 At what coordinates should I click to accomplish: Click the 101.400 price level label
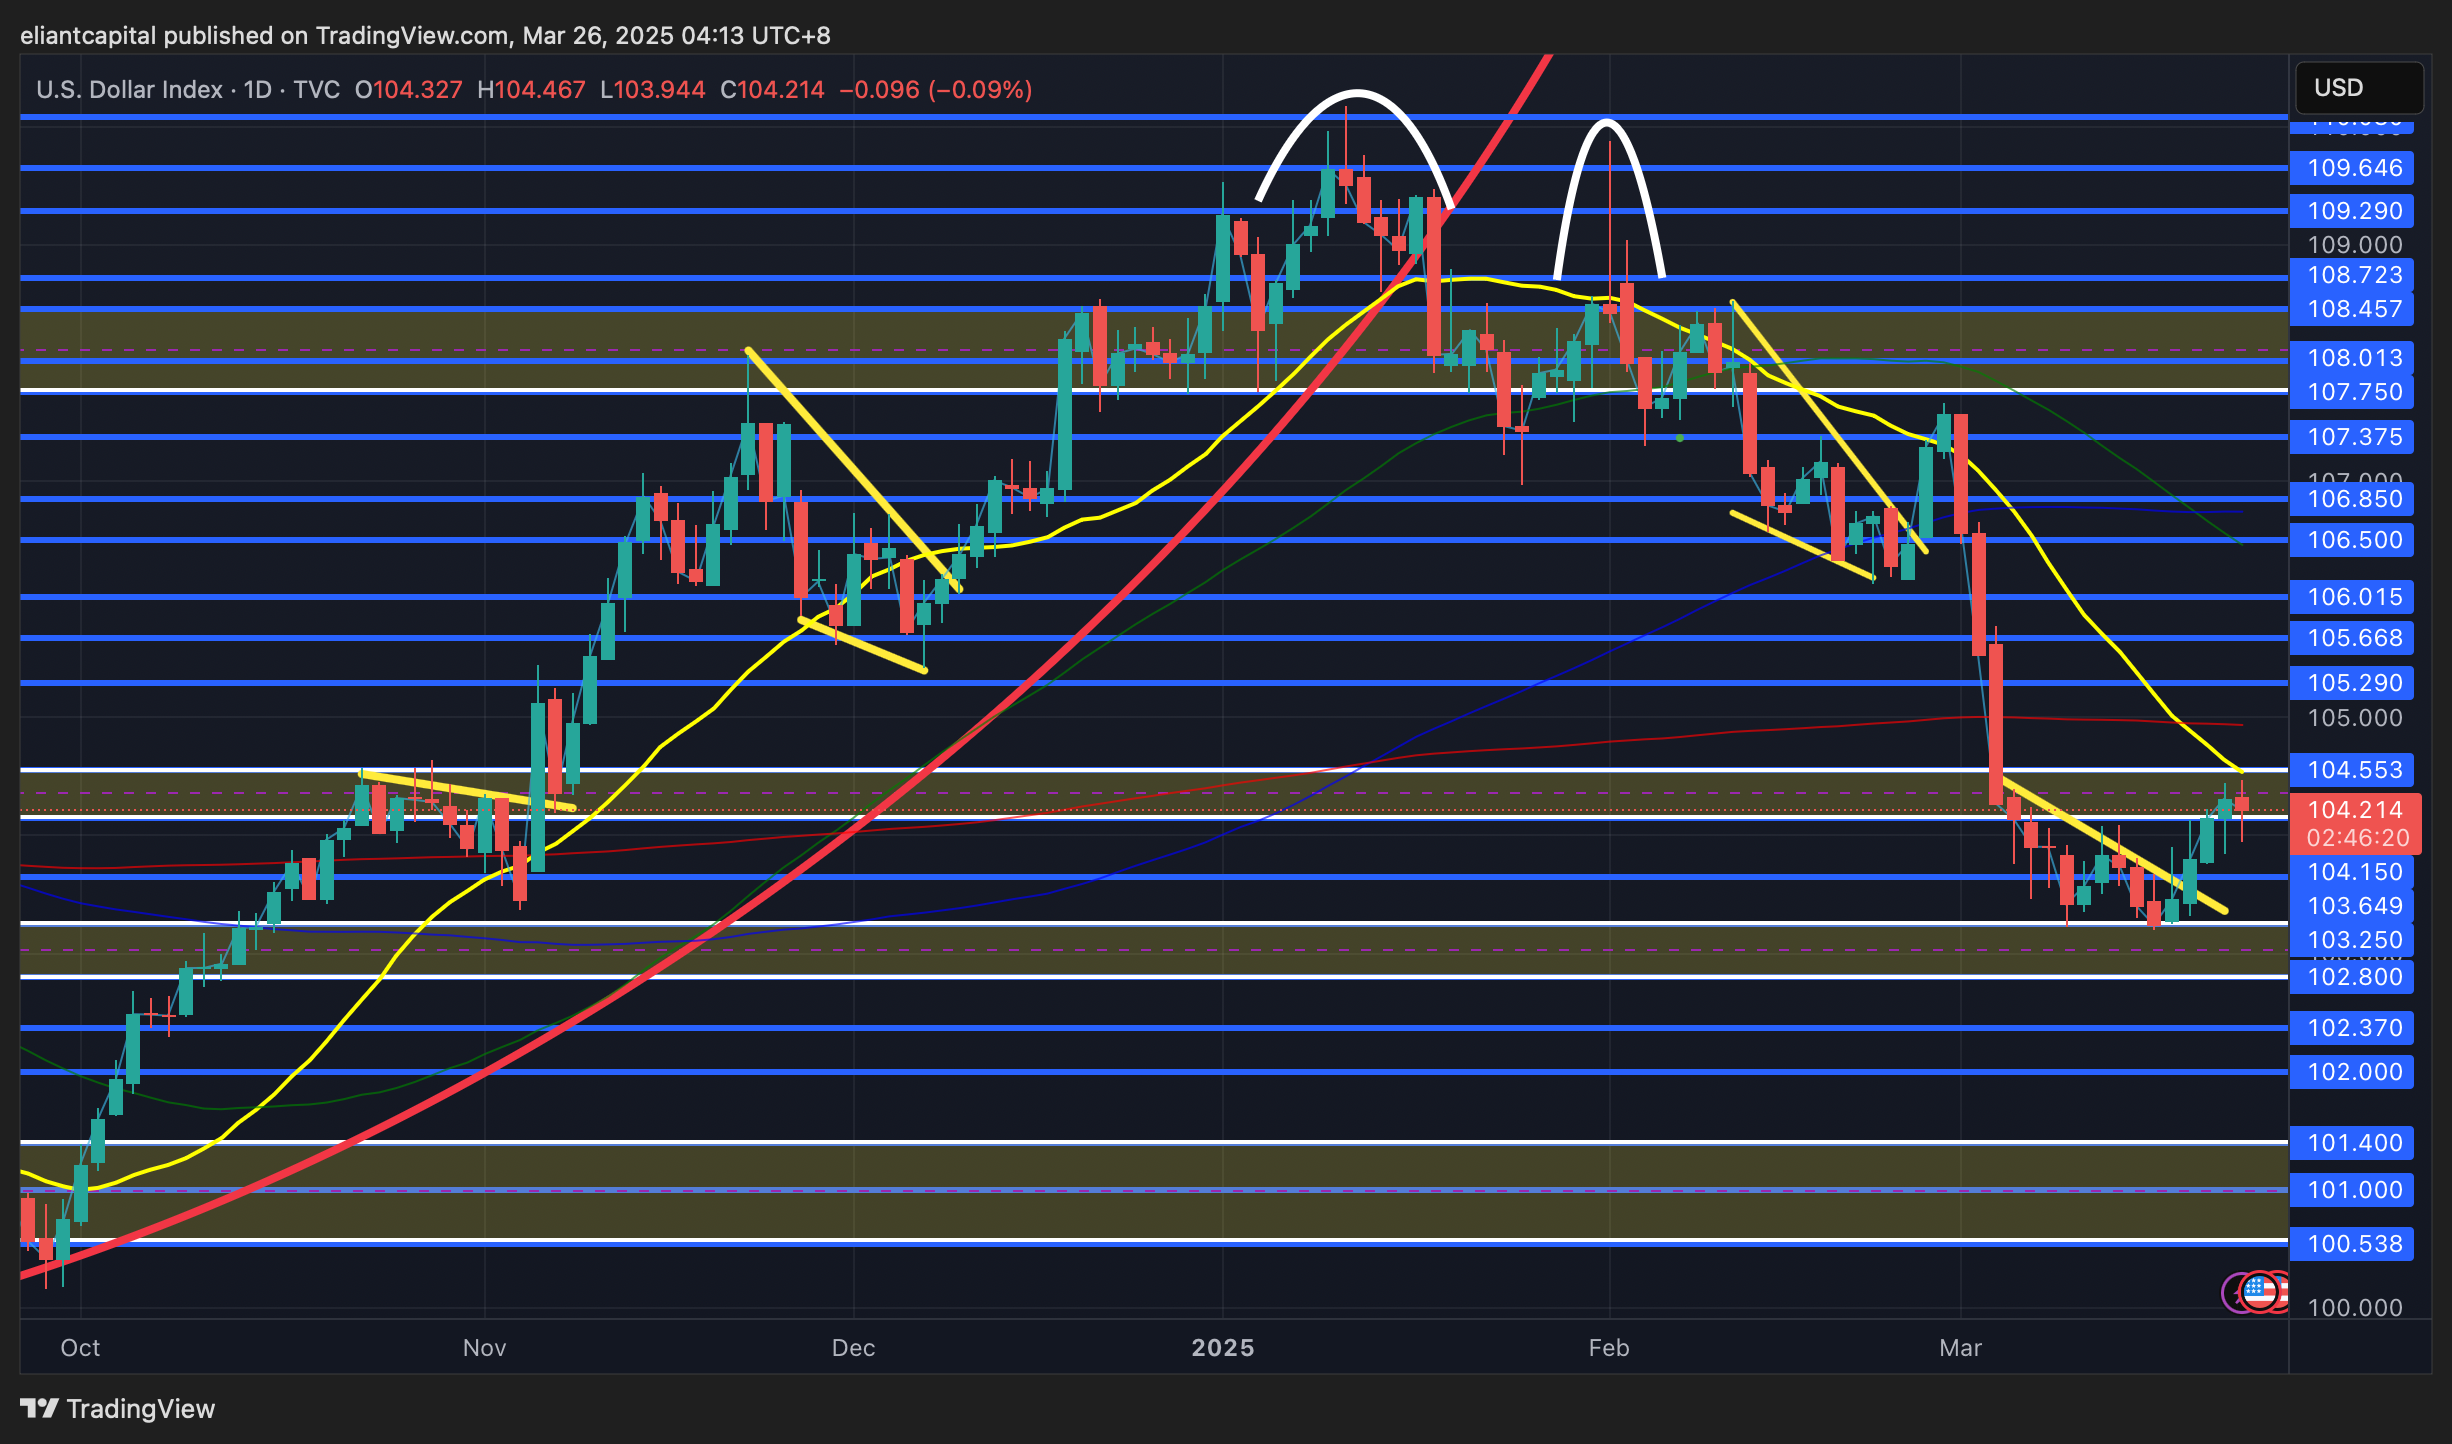click(x=2354, y=1143)
